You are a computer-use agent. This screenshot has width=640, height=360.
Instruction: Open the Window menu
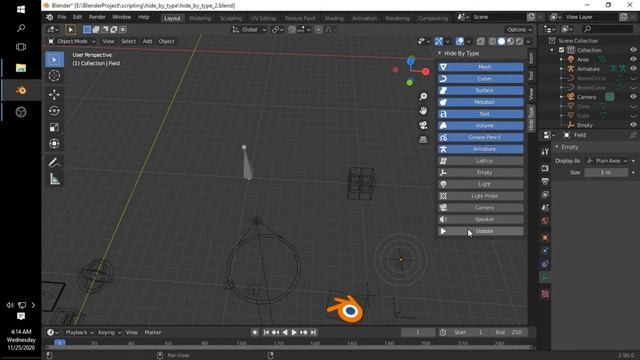(122, 17)
